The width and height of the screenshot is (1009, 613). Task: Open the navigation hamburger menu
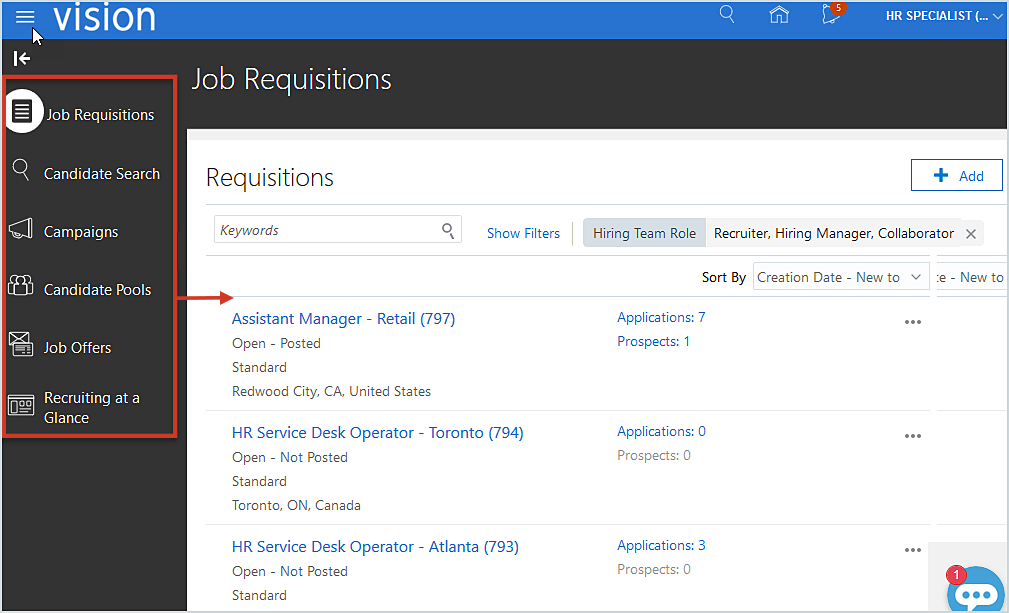tap(25, 15)
